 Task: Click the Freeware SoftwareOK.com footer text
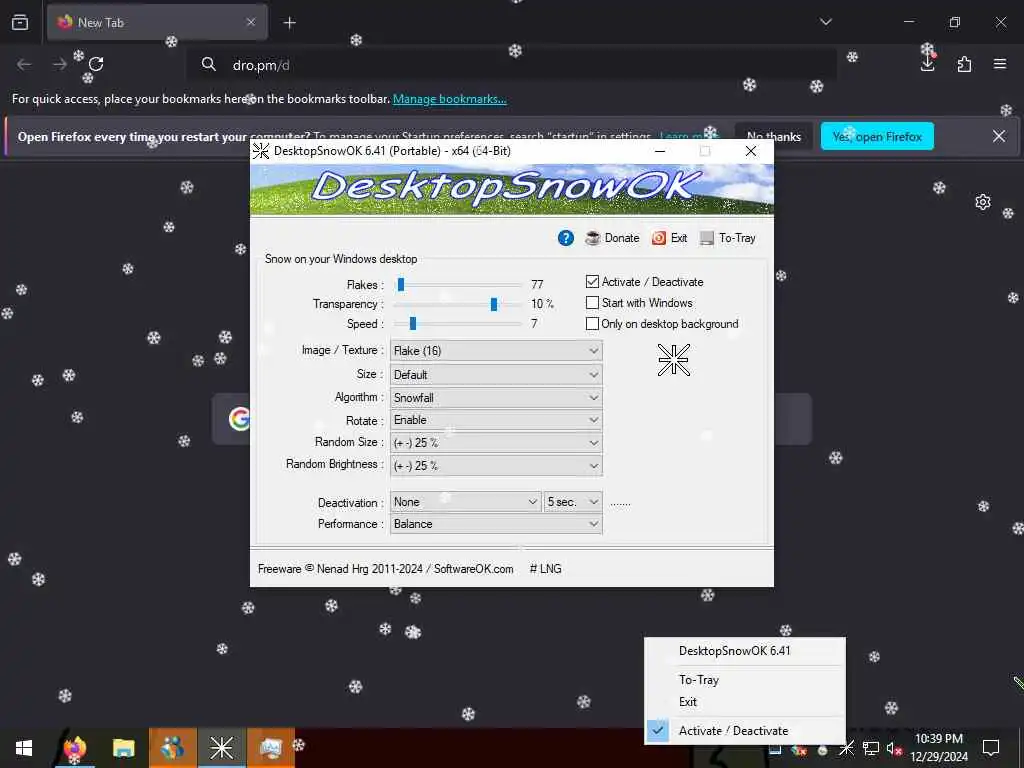coord(385,569)
